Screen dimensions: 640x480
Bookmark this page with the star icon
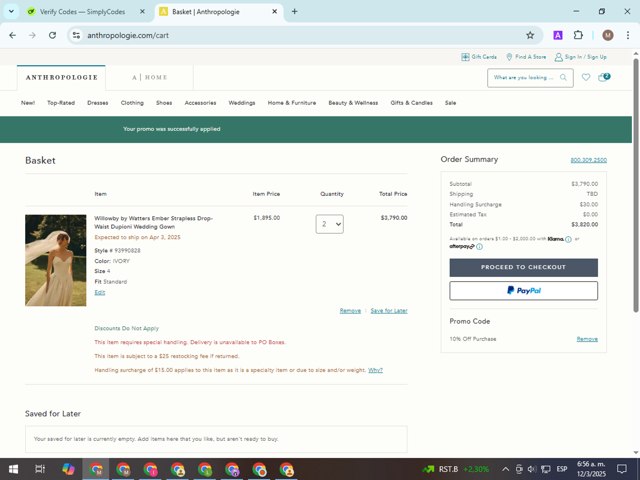(530, 36)
